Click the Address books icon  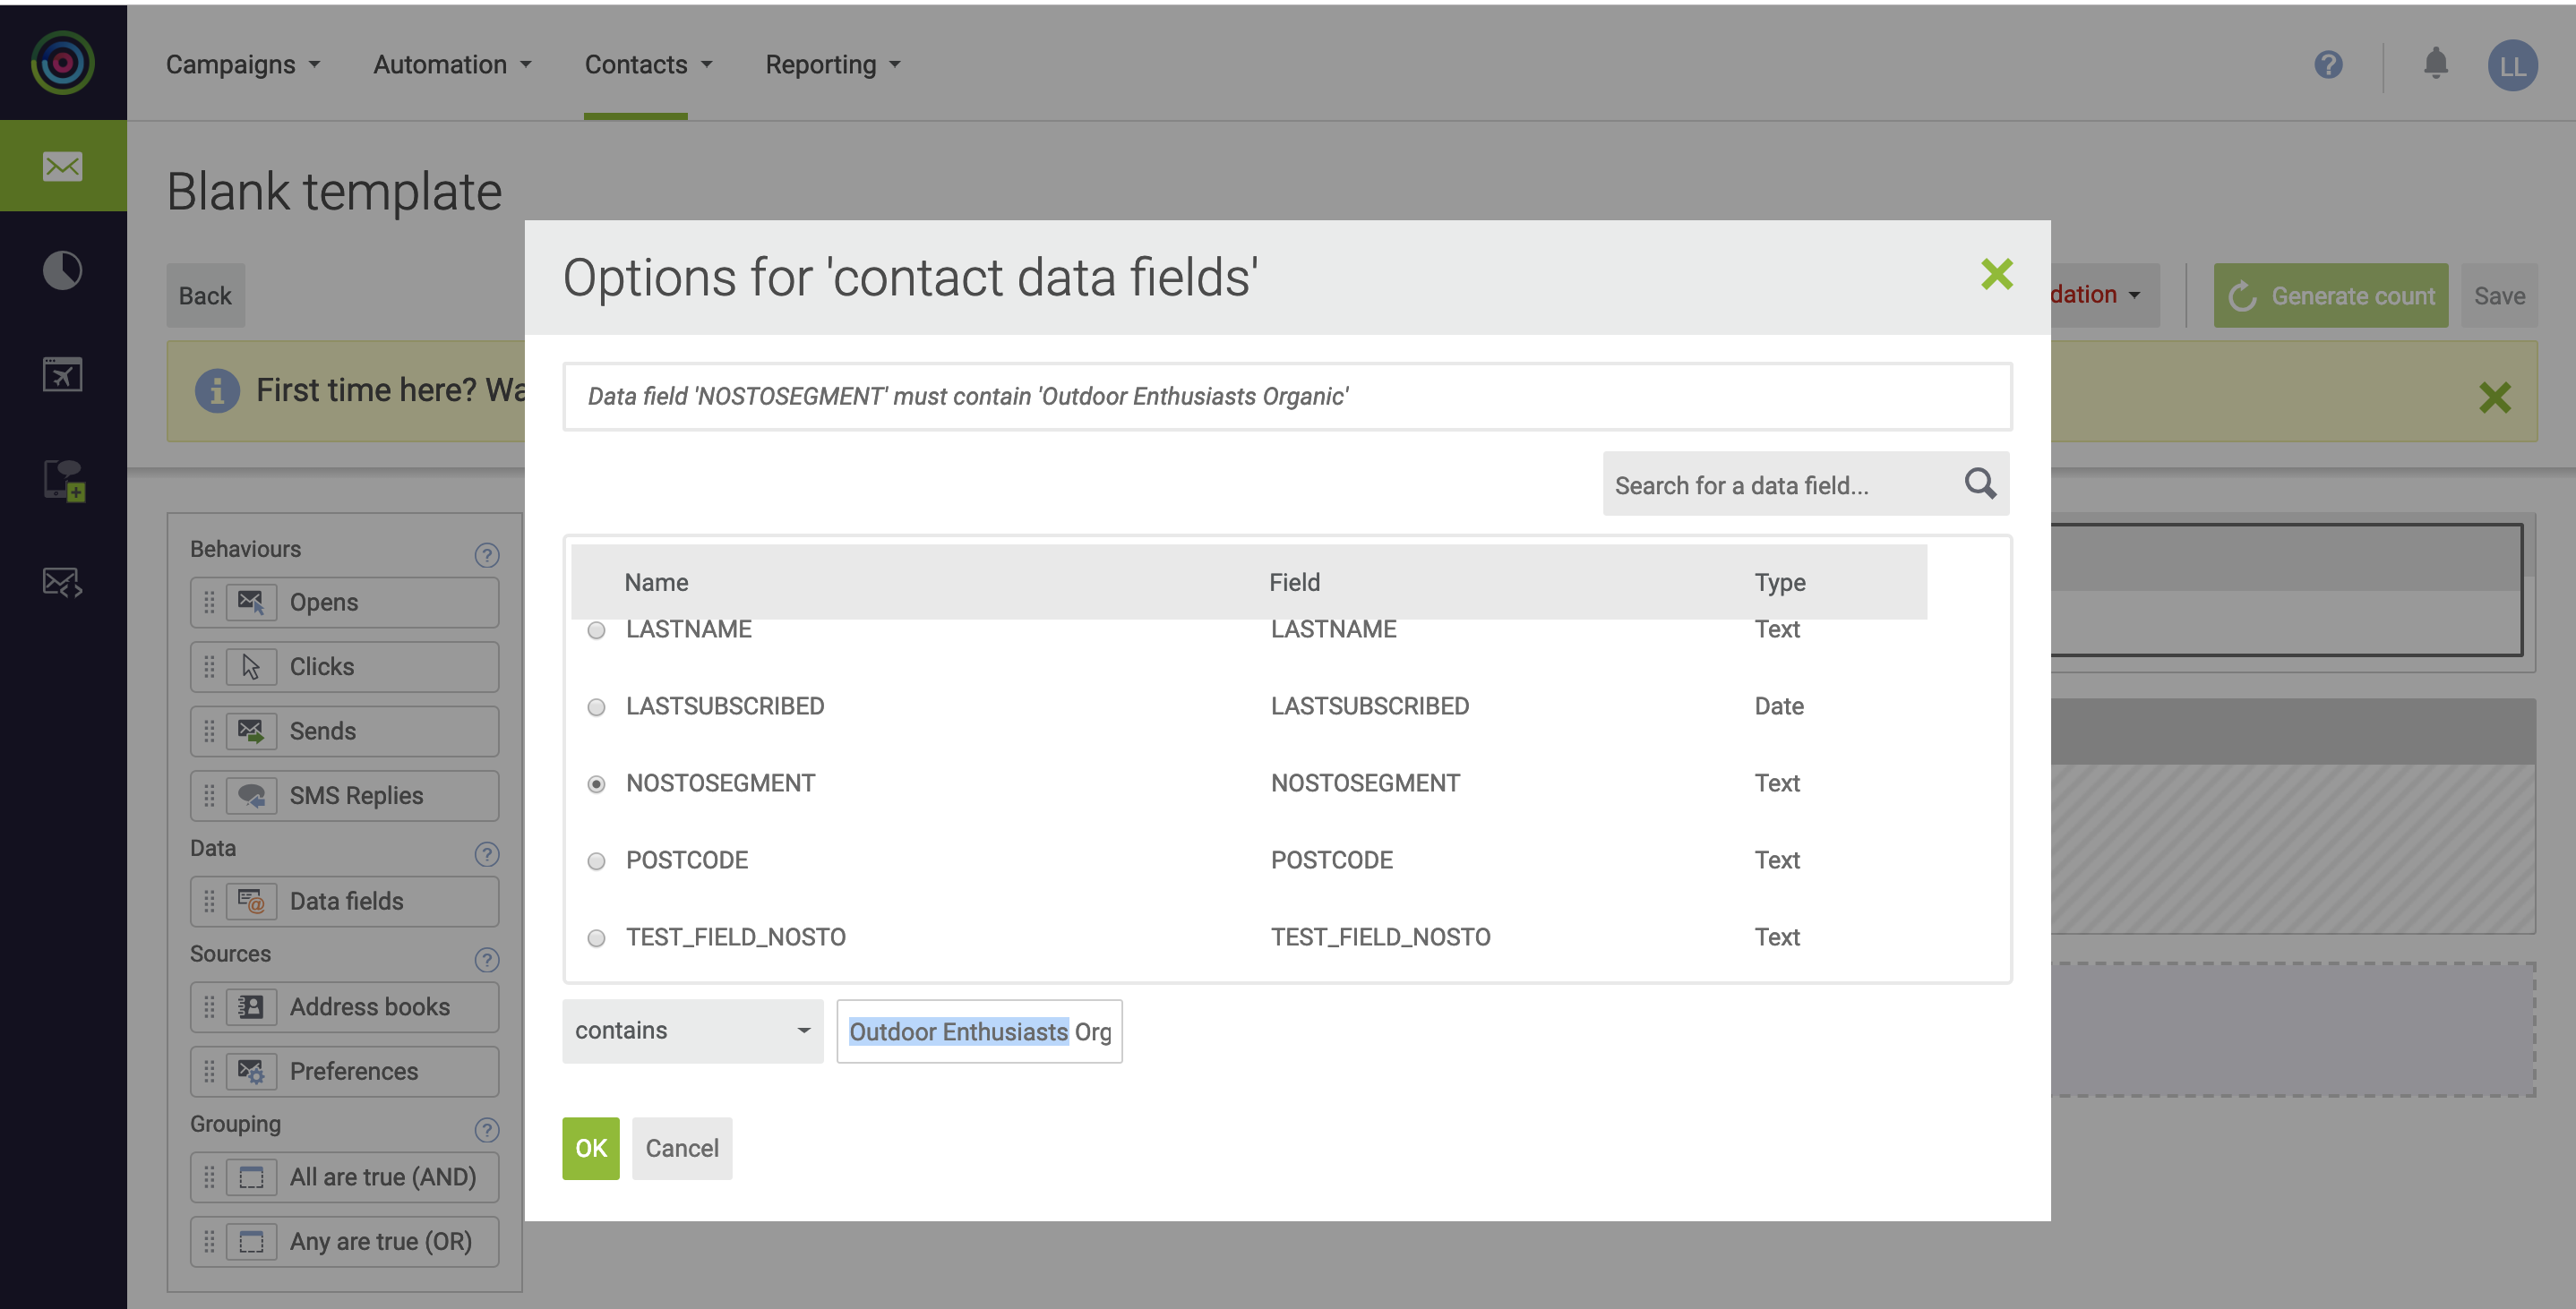tap(251, 1007)
